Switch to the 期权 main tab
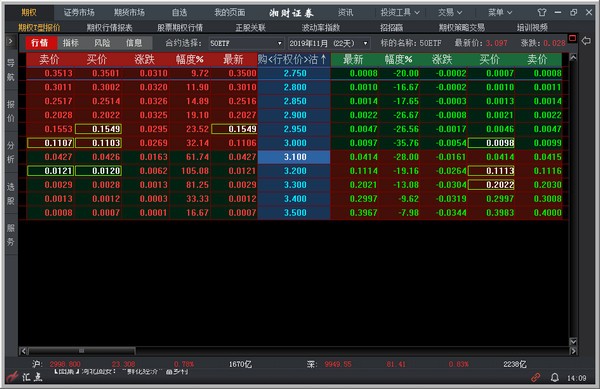This screenshot has width=600, height=389. pos(29,13)
